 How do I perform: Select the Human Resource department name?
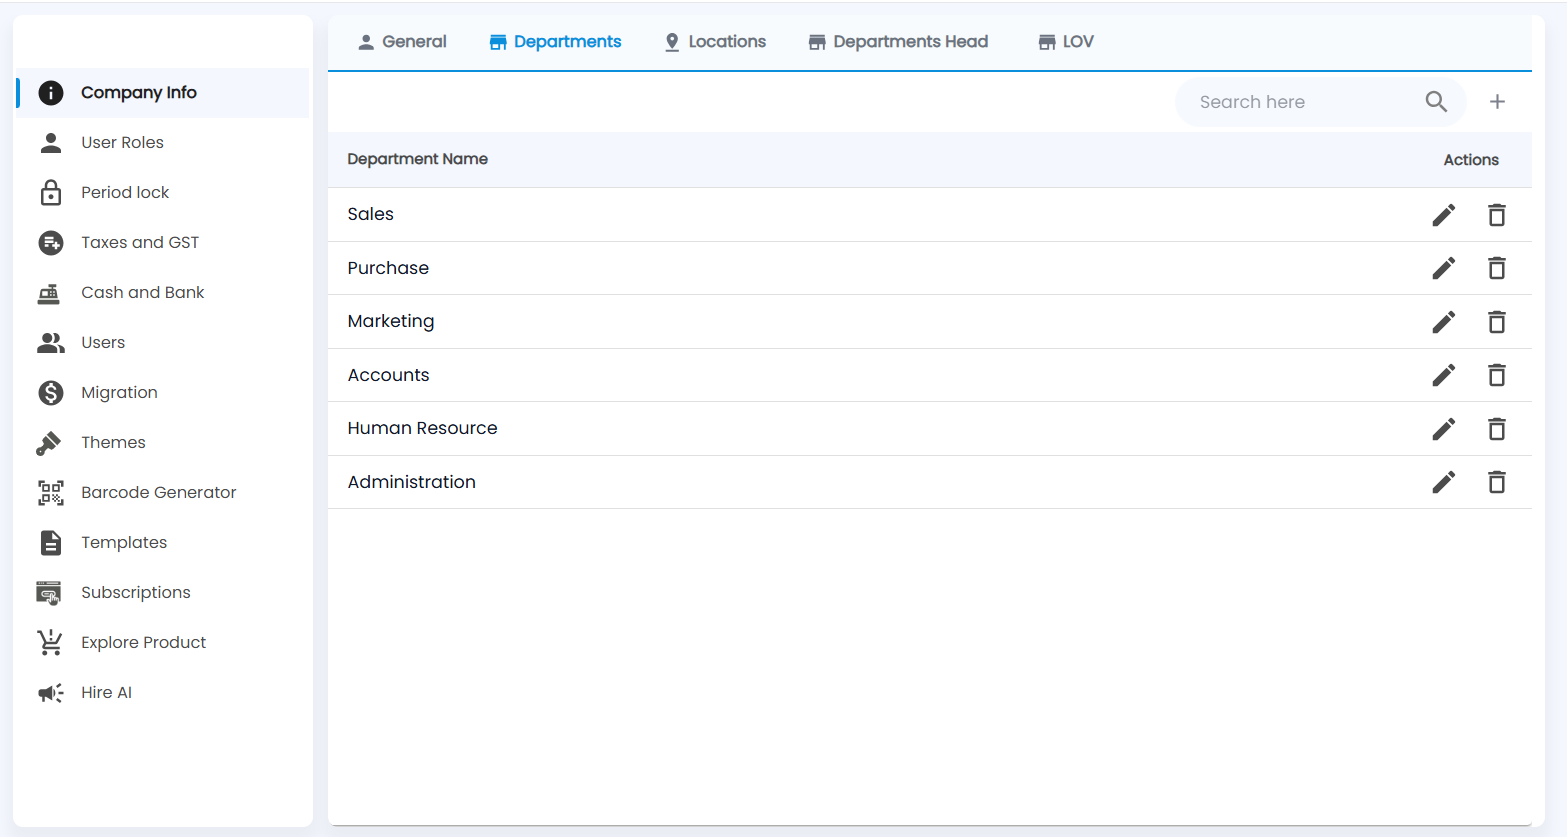pyautogui.click(x=422, y=428)
